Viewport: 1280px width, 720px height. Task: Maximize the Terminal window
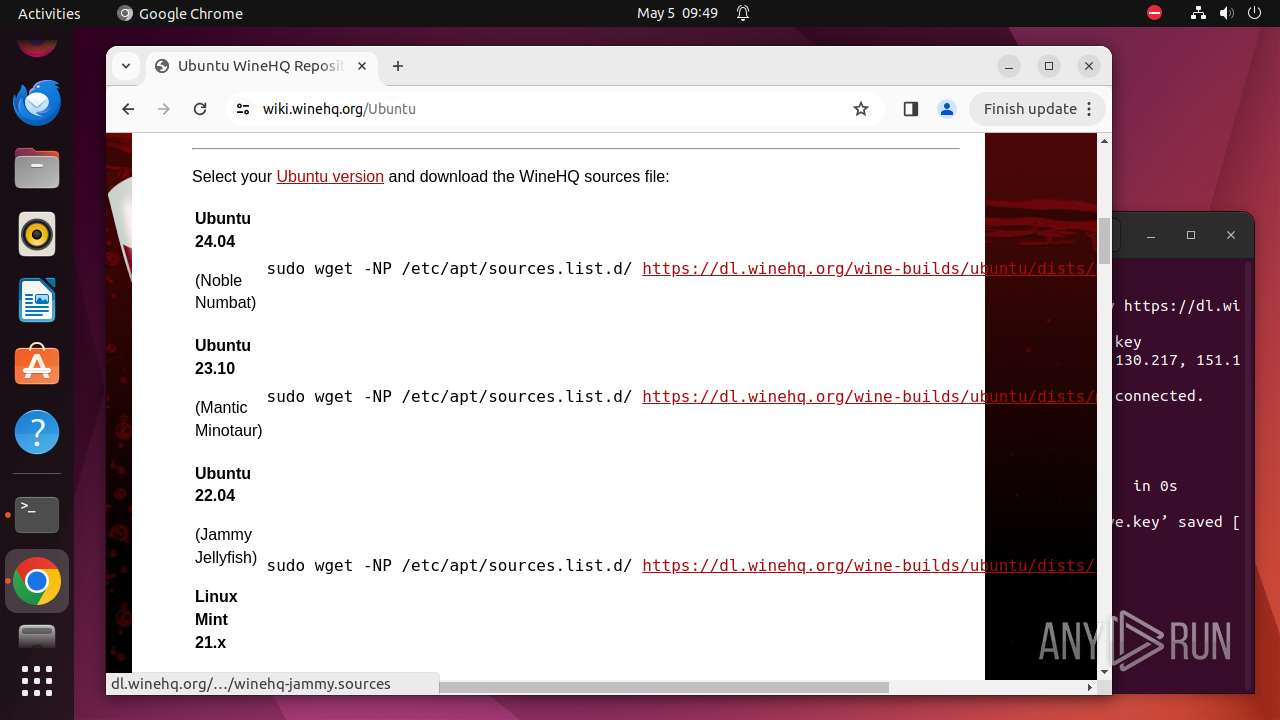(x=1190, y=235)
